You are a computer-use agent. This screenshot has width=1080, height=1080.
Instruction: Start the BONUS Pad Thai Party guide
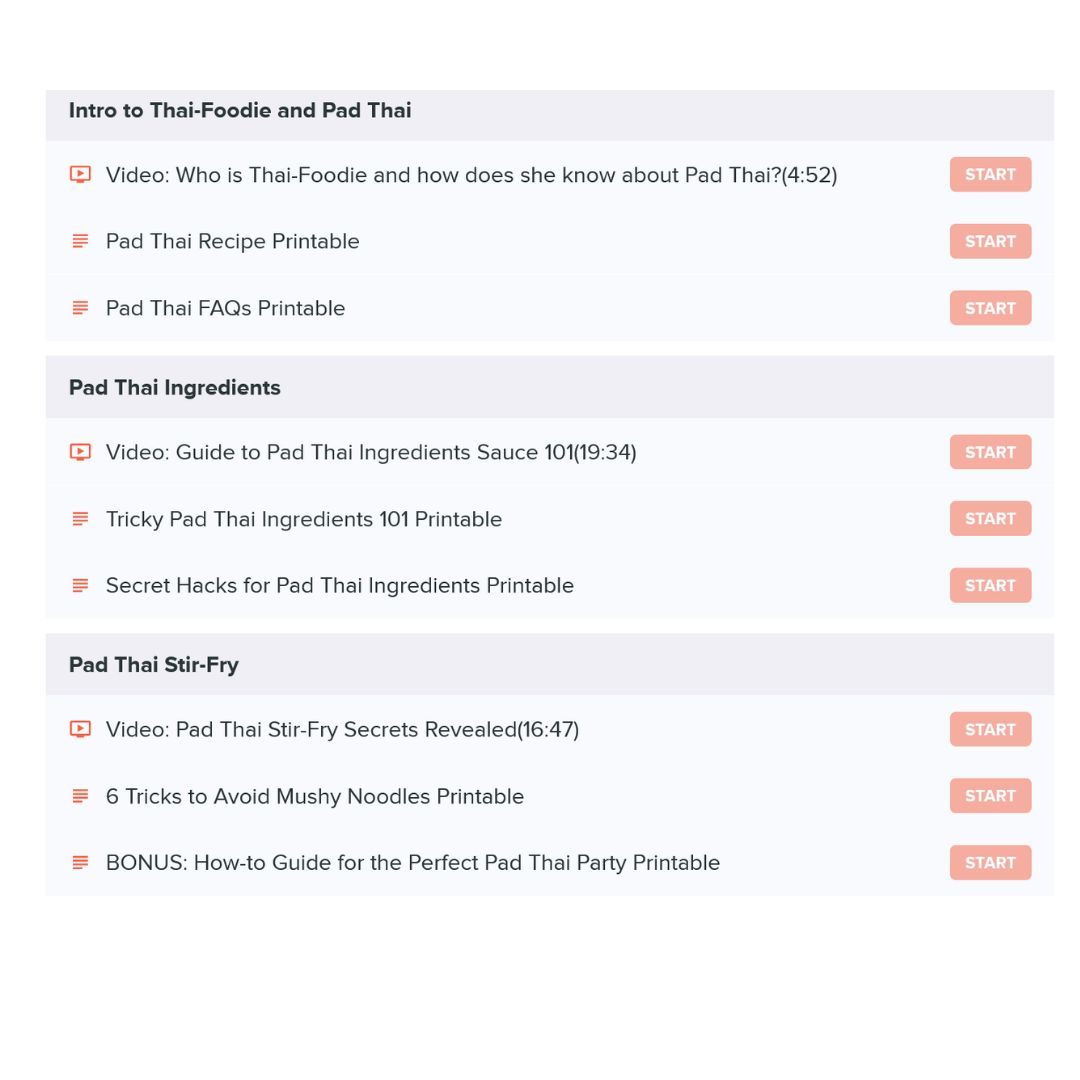click(990, 862)
